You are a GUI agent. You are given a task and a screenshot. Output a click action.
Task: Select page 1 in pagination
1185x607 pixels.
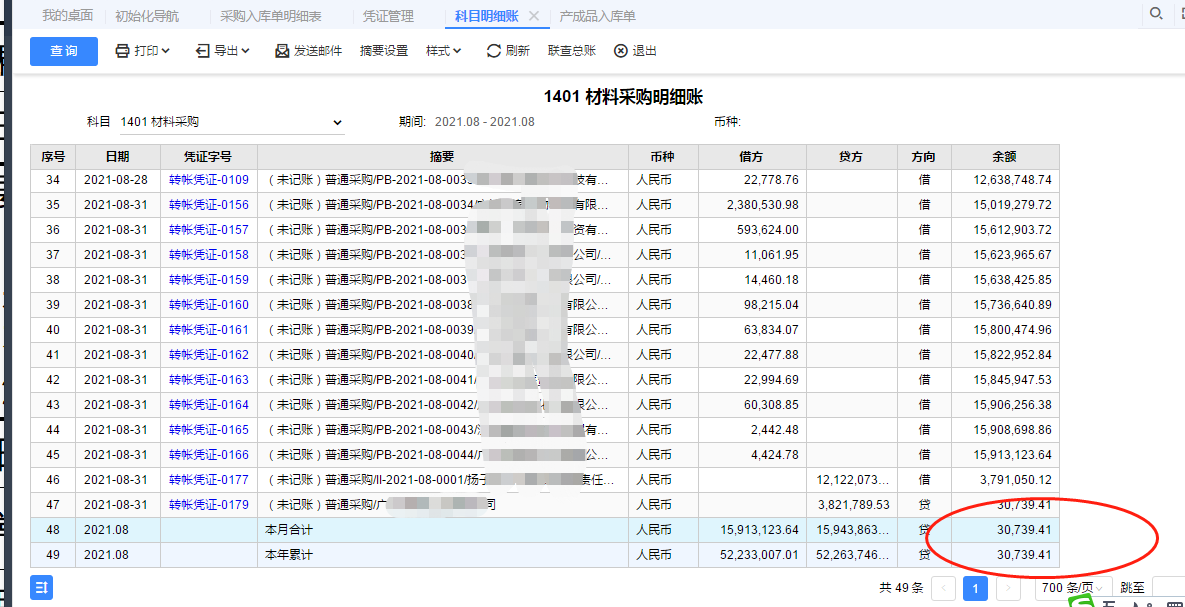[976, 587]
